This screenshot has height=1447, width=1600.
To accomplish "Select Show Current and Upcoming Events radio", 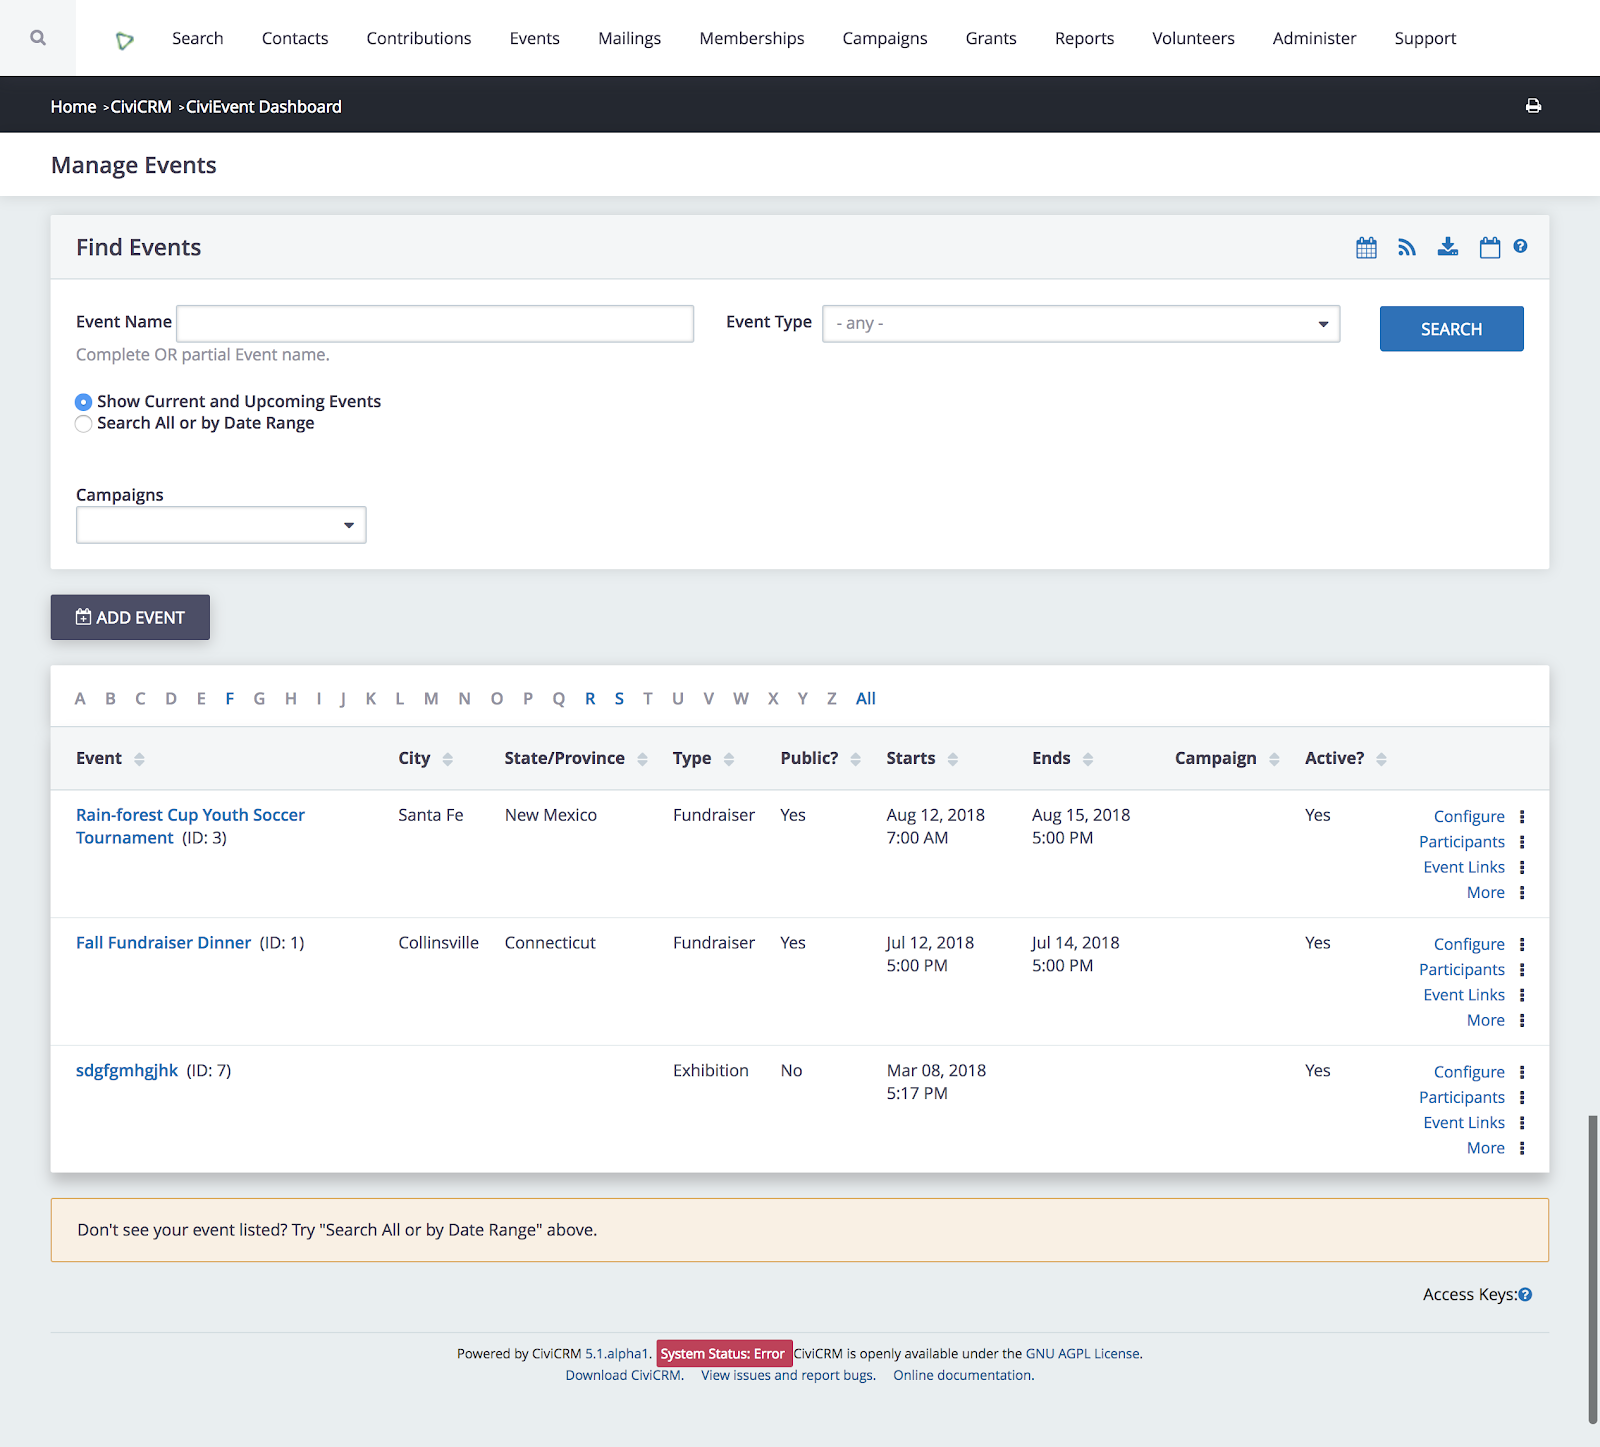I will 83,402.
